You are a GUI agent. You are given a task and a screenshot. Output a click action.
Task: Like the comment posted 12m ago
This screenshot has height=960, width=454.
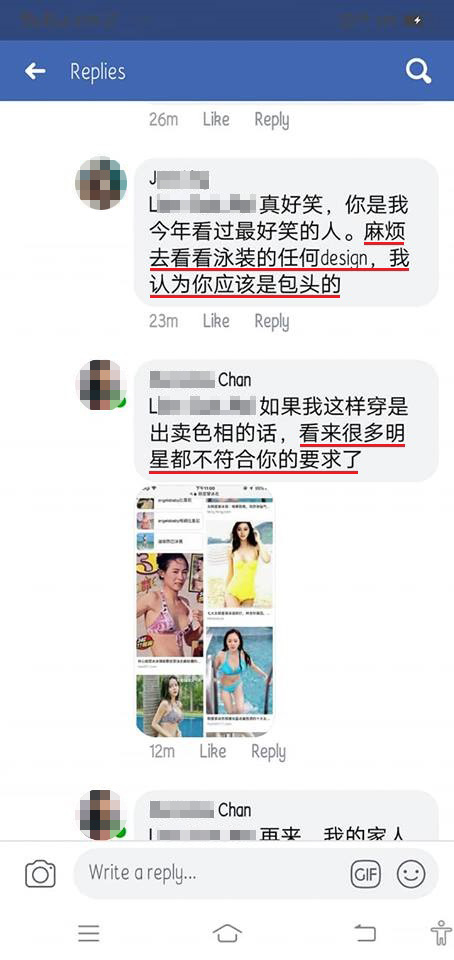(x=213, y=751)
